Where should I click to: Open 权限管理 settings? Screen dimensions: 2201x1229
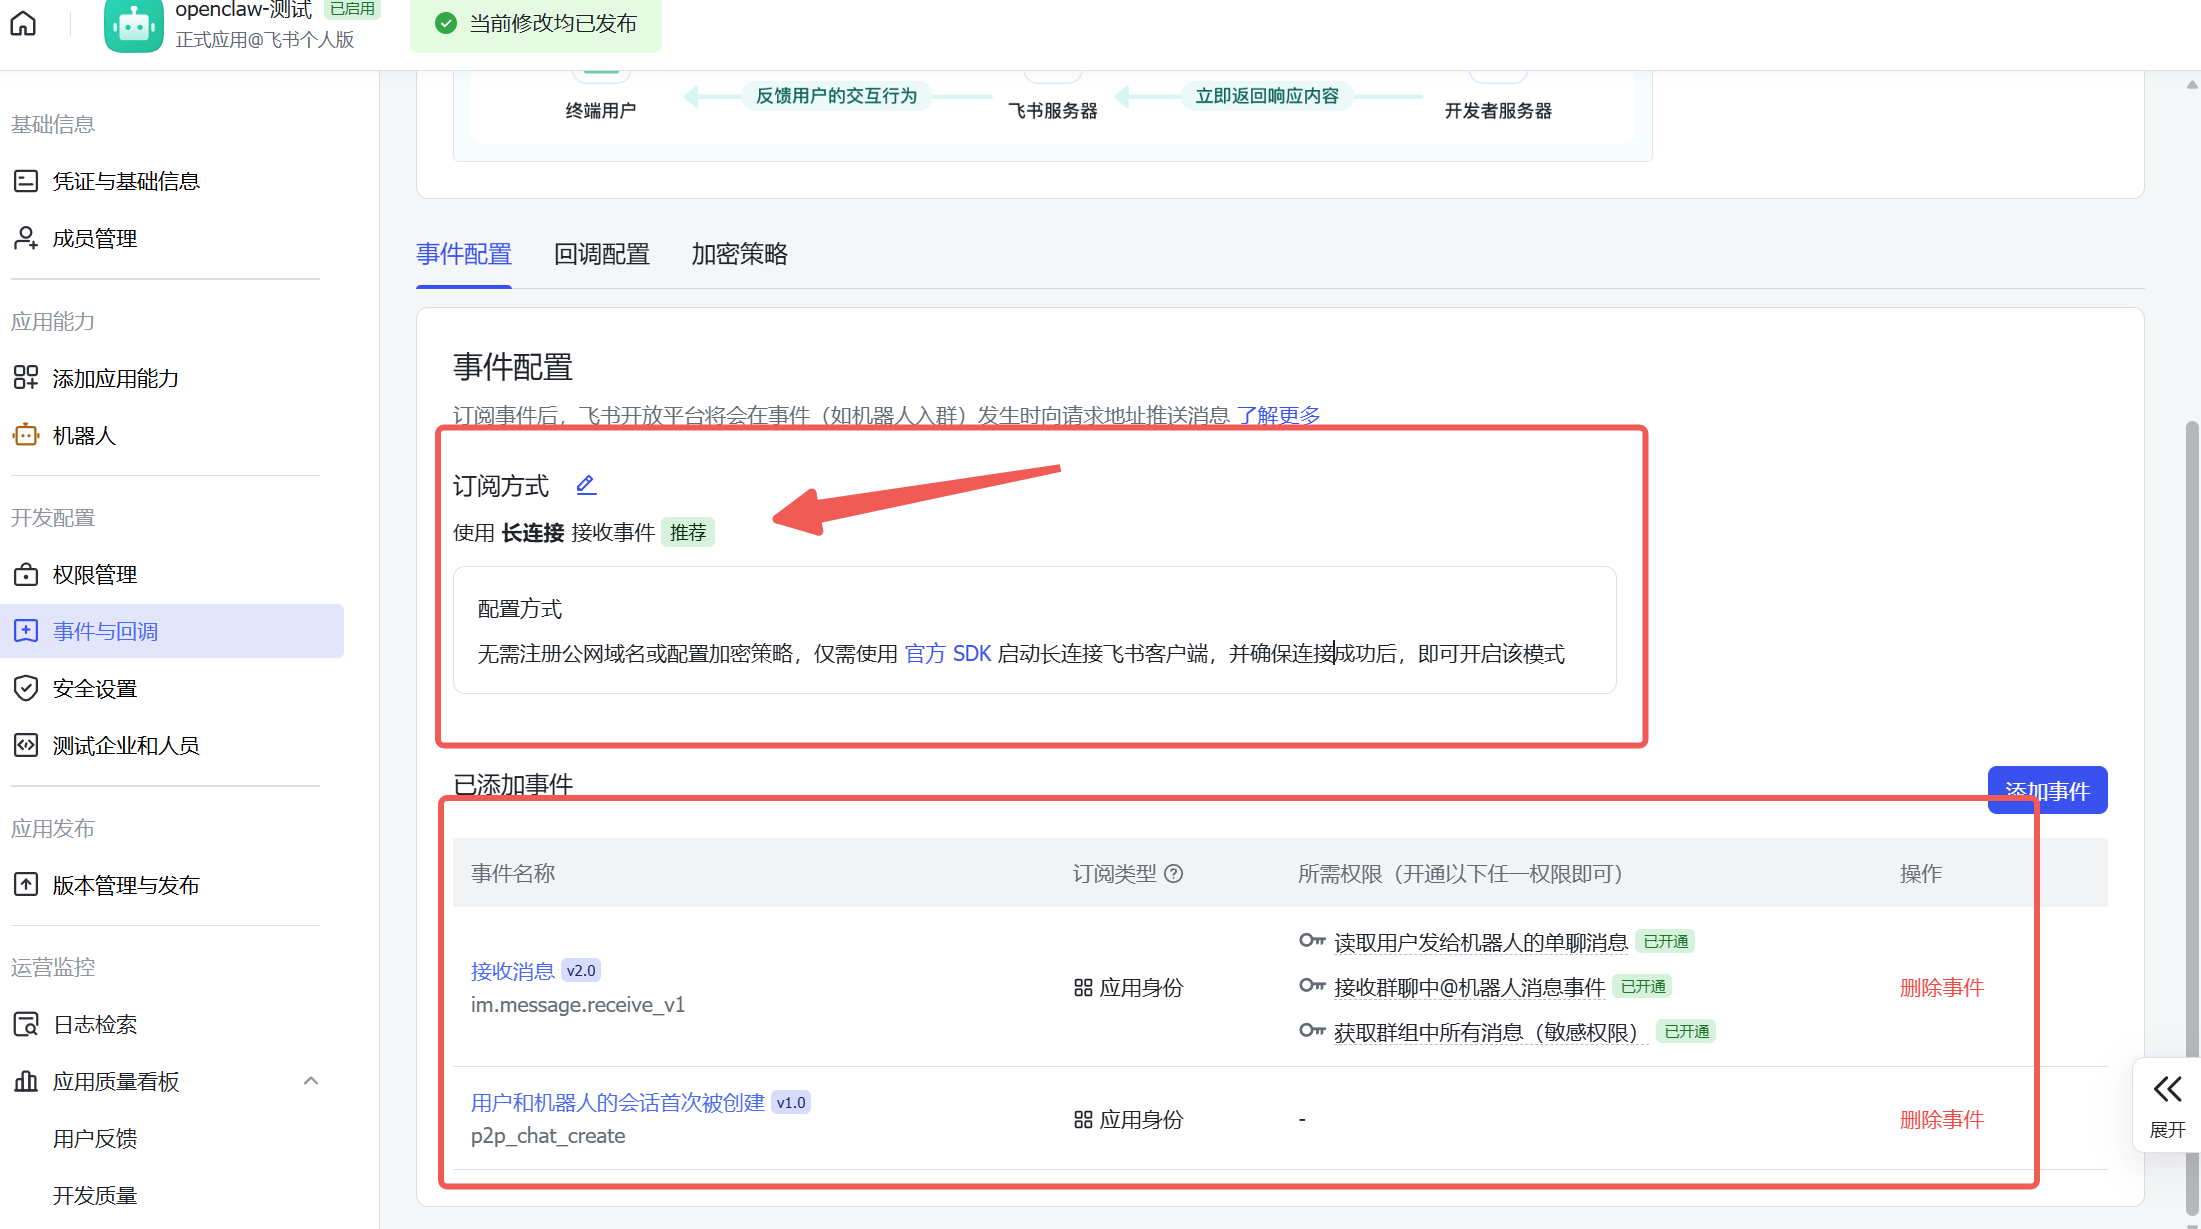coord(95,574)
